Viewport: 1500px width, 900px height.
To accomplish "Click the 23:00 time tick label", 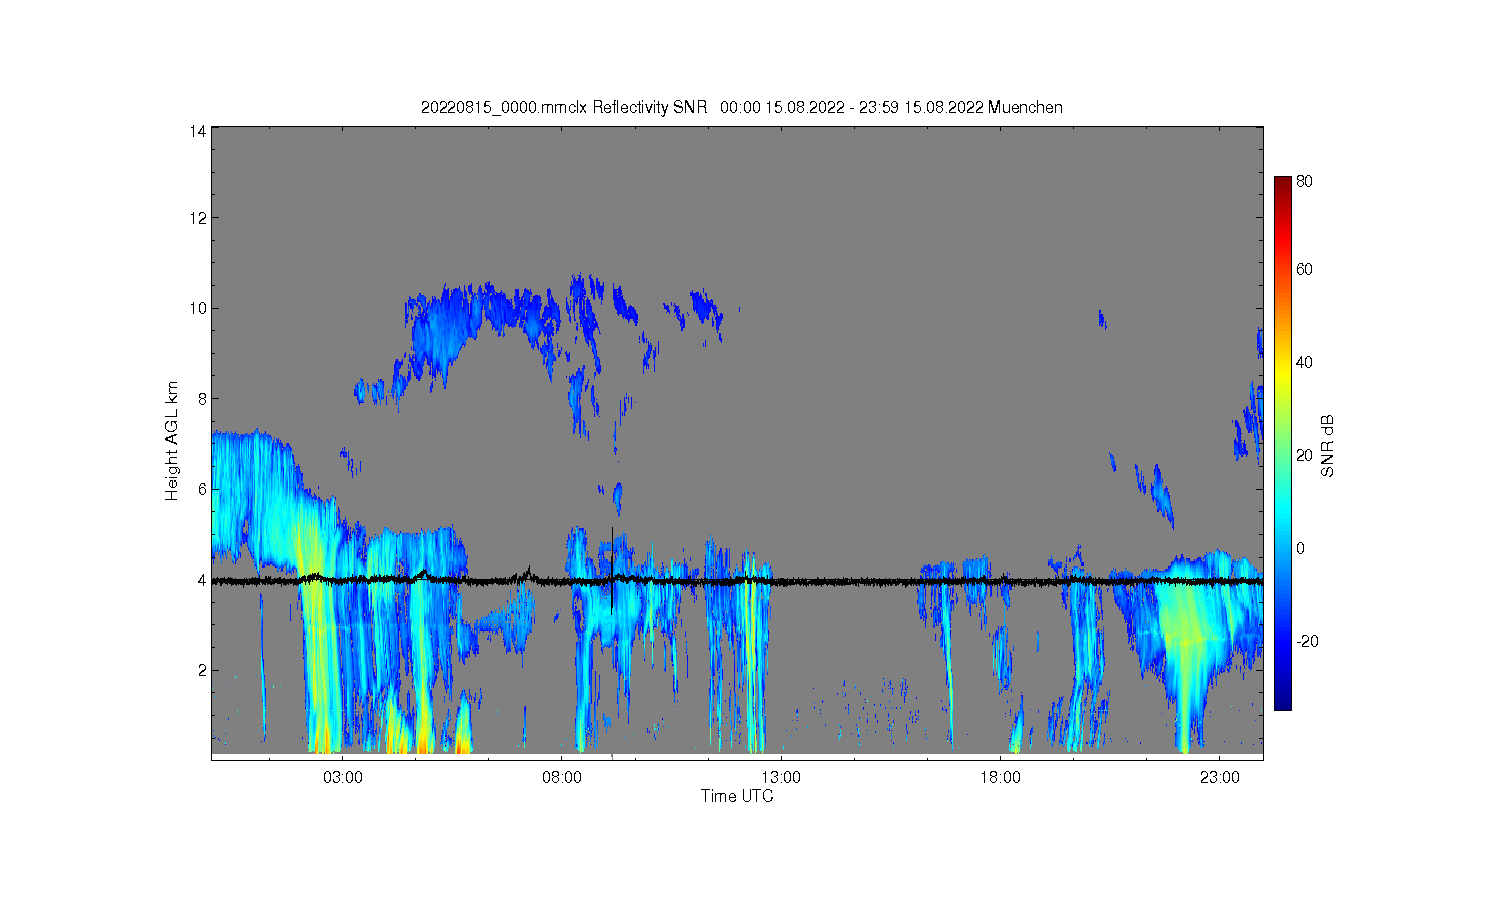I will pos(1219,777).
